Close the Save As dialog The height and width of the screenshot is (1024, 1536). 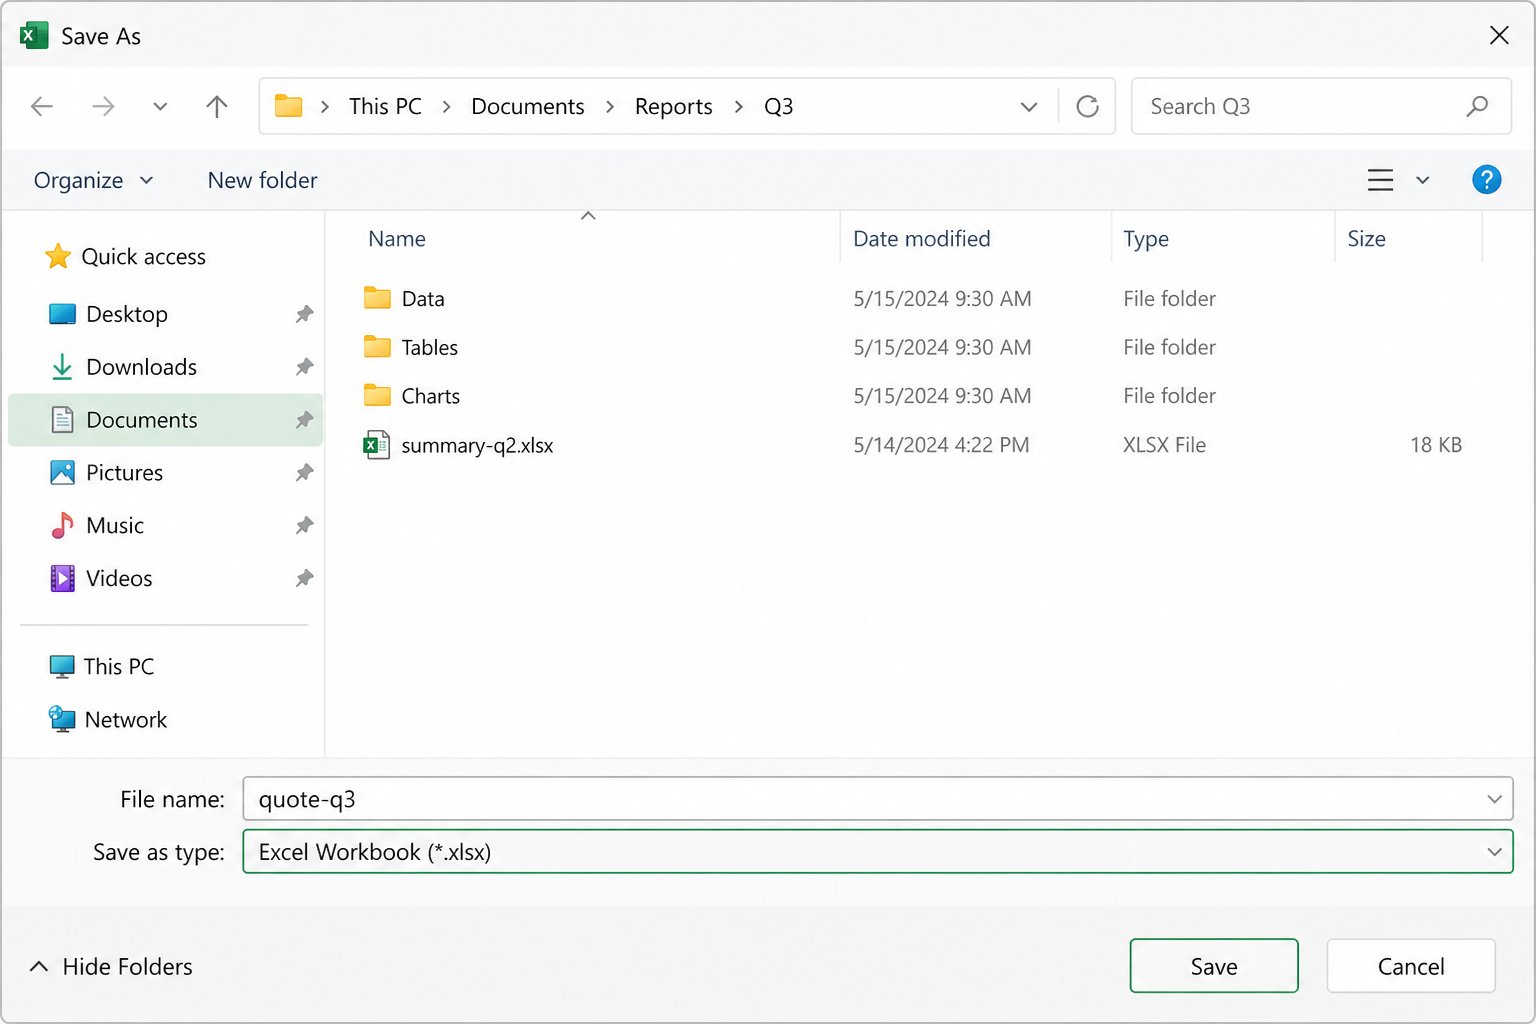pyautogui.click(x=1499, y=36)
